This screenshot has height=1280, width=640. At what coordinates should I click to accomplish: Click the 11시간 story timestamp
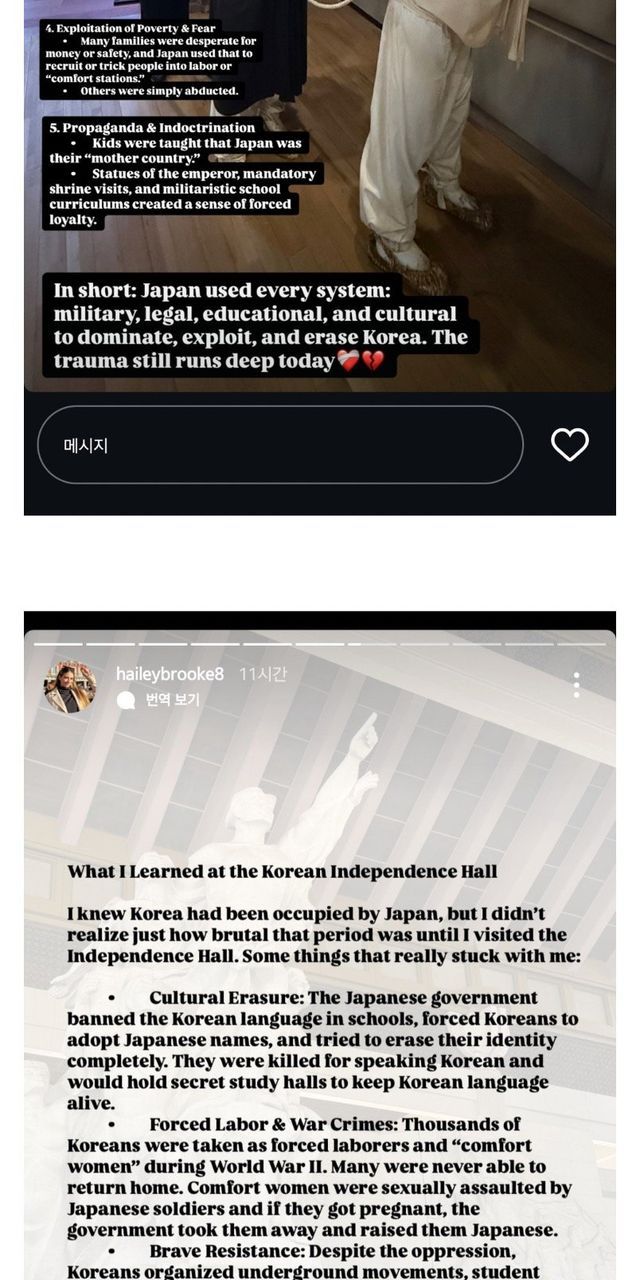point(262,674)
